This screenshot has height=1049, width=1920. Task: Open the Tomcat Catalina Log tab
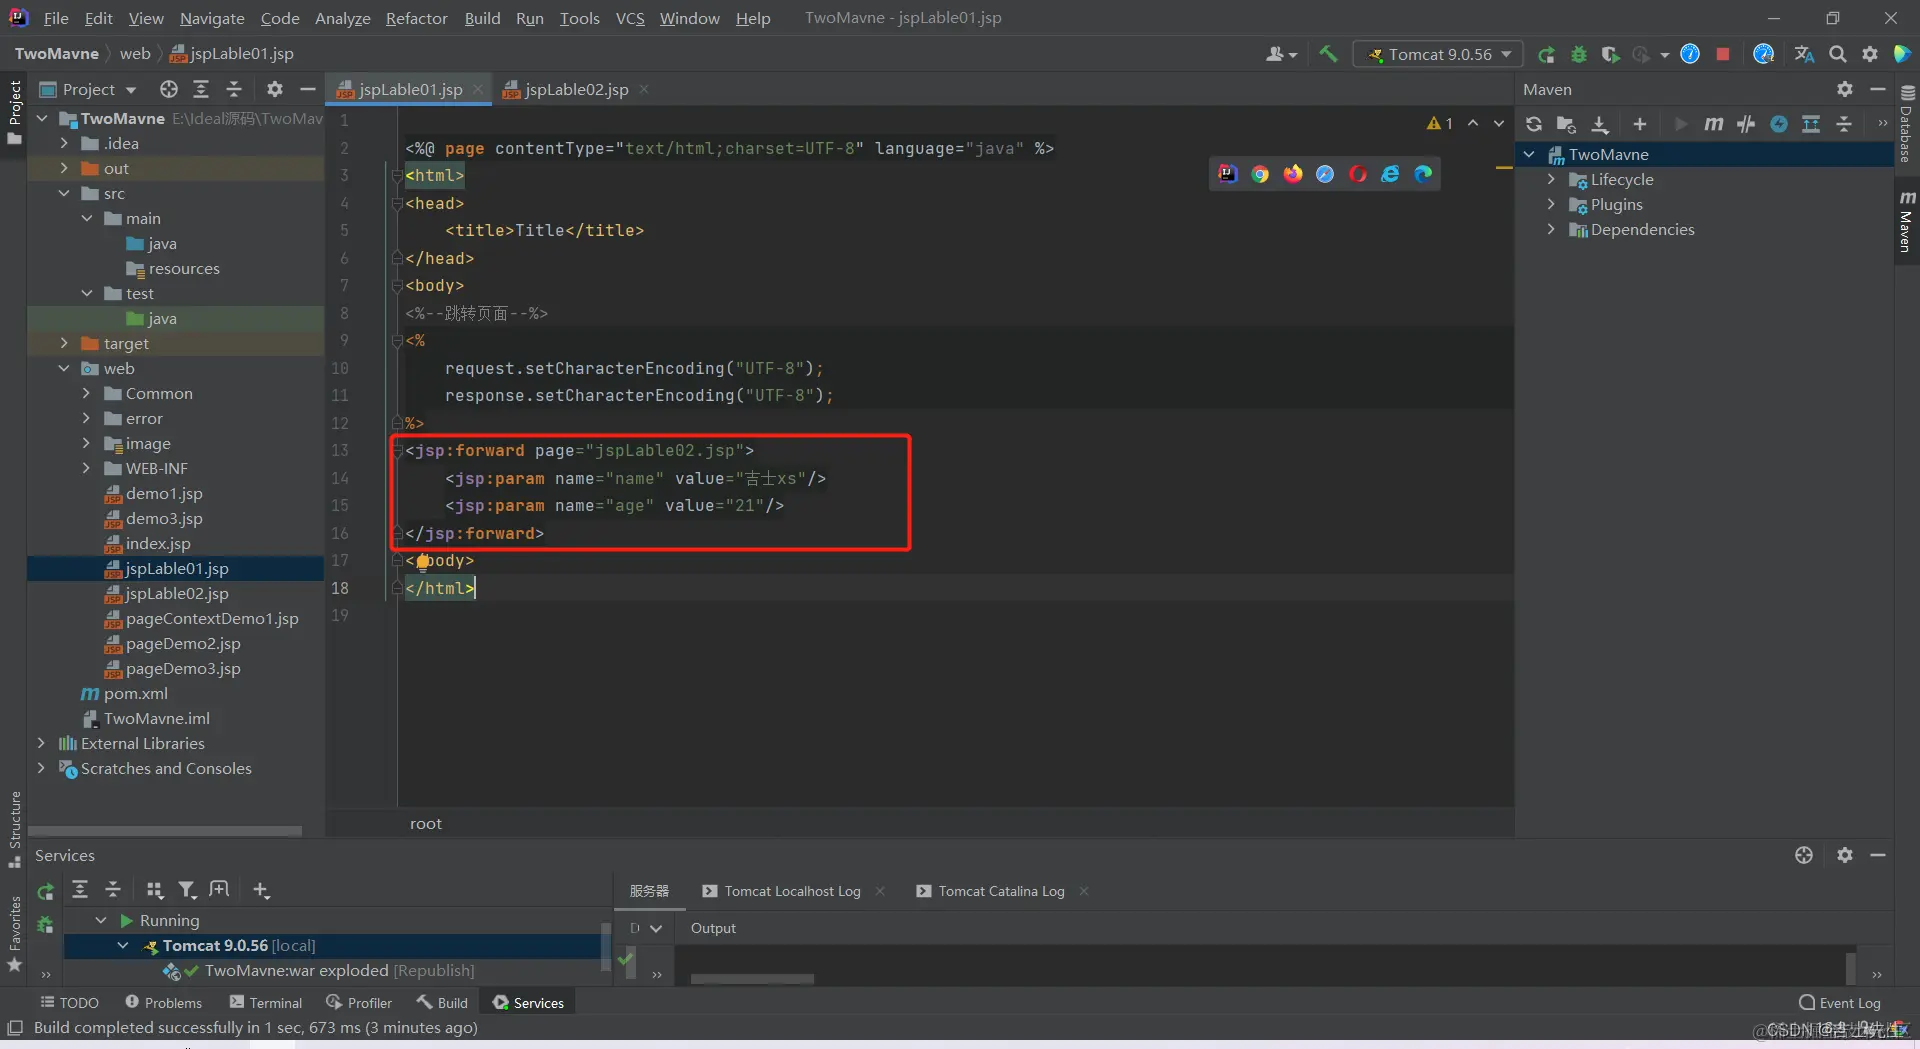tap(1001, 891)
